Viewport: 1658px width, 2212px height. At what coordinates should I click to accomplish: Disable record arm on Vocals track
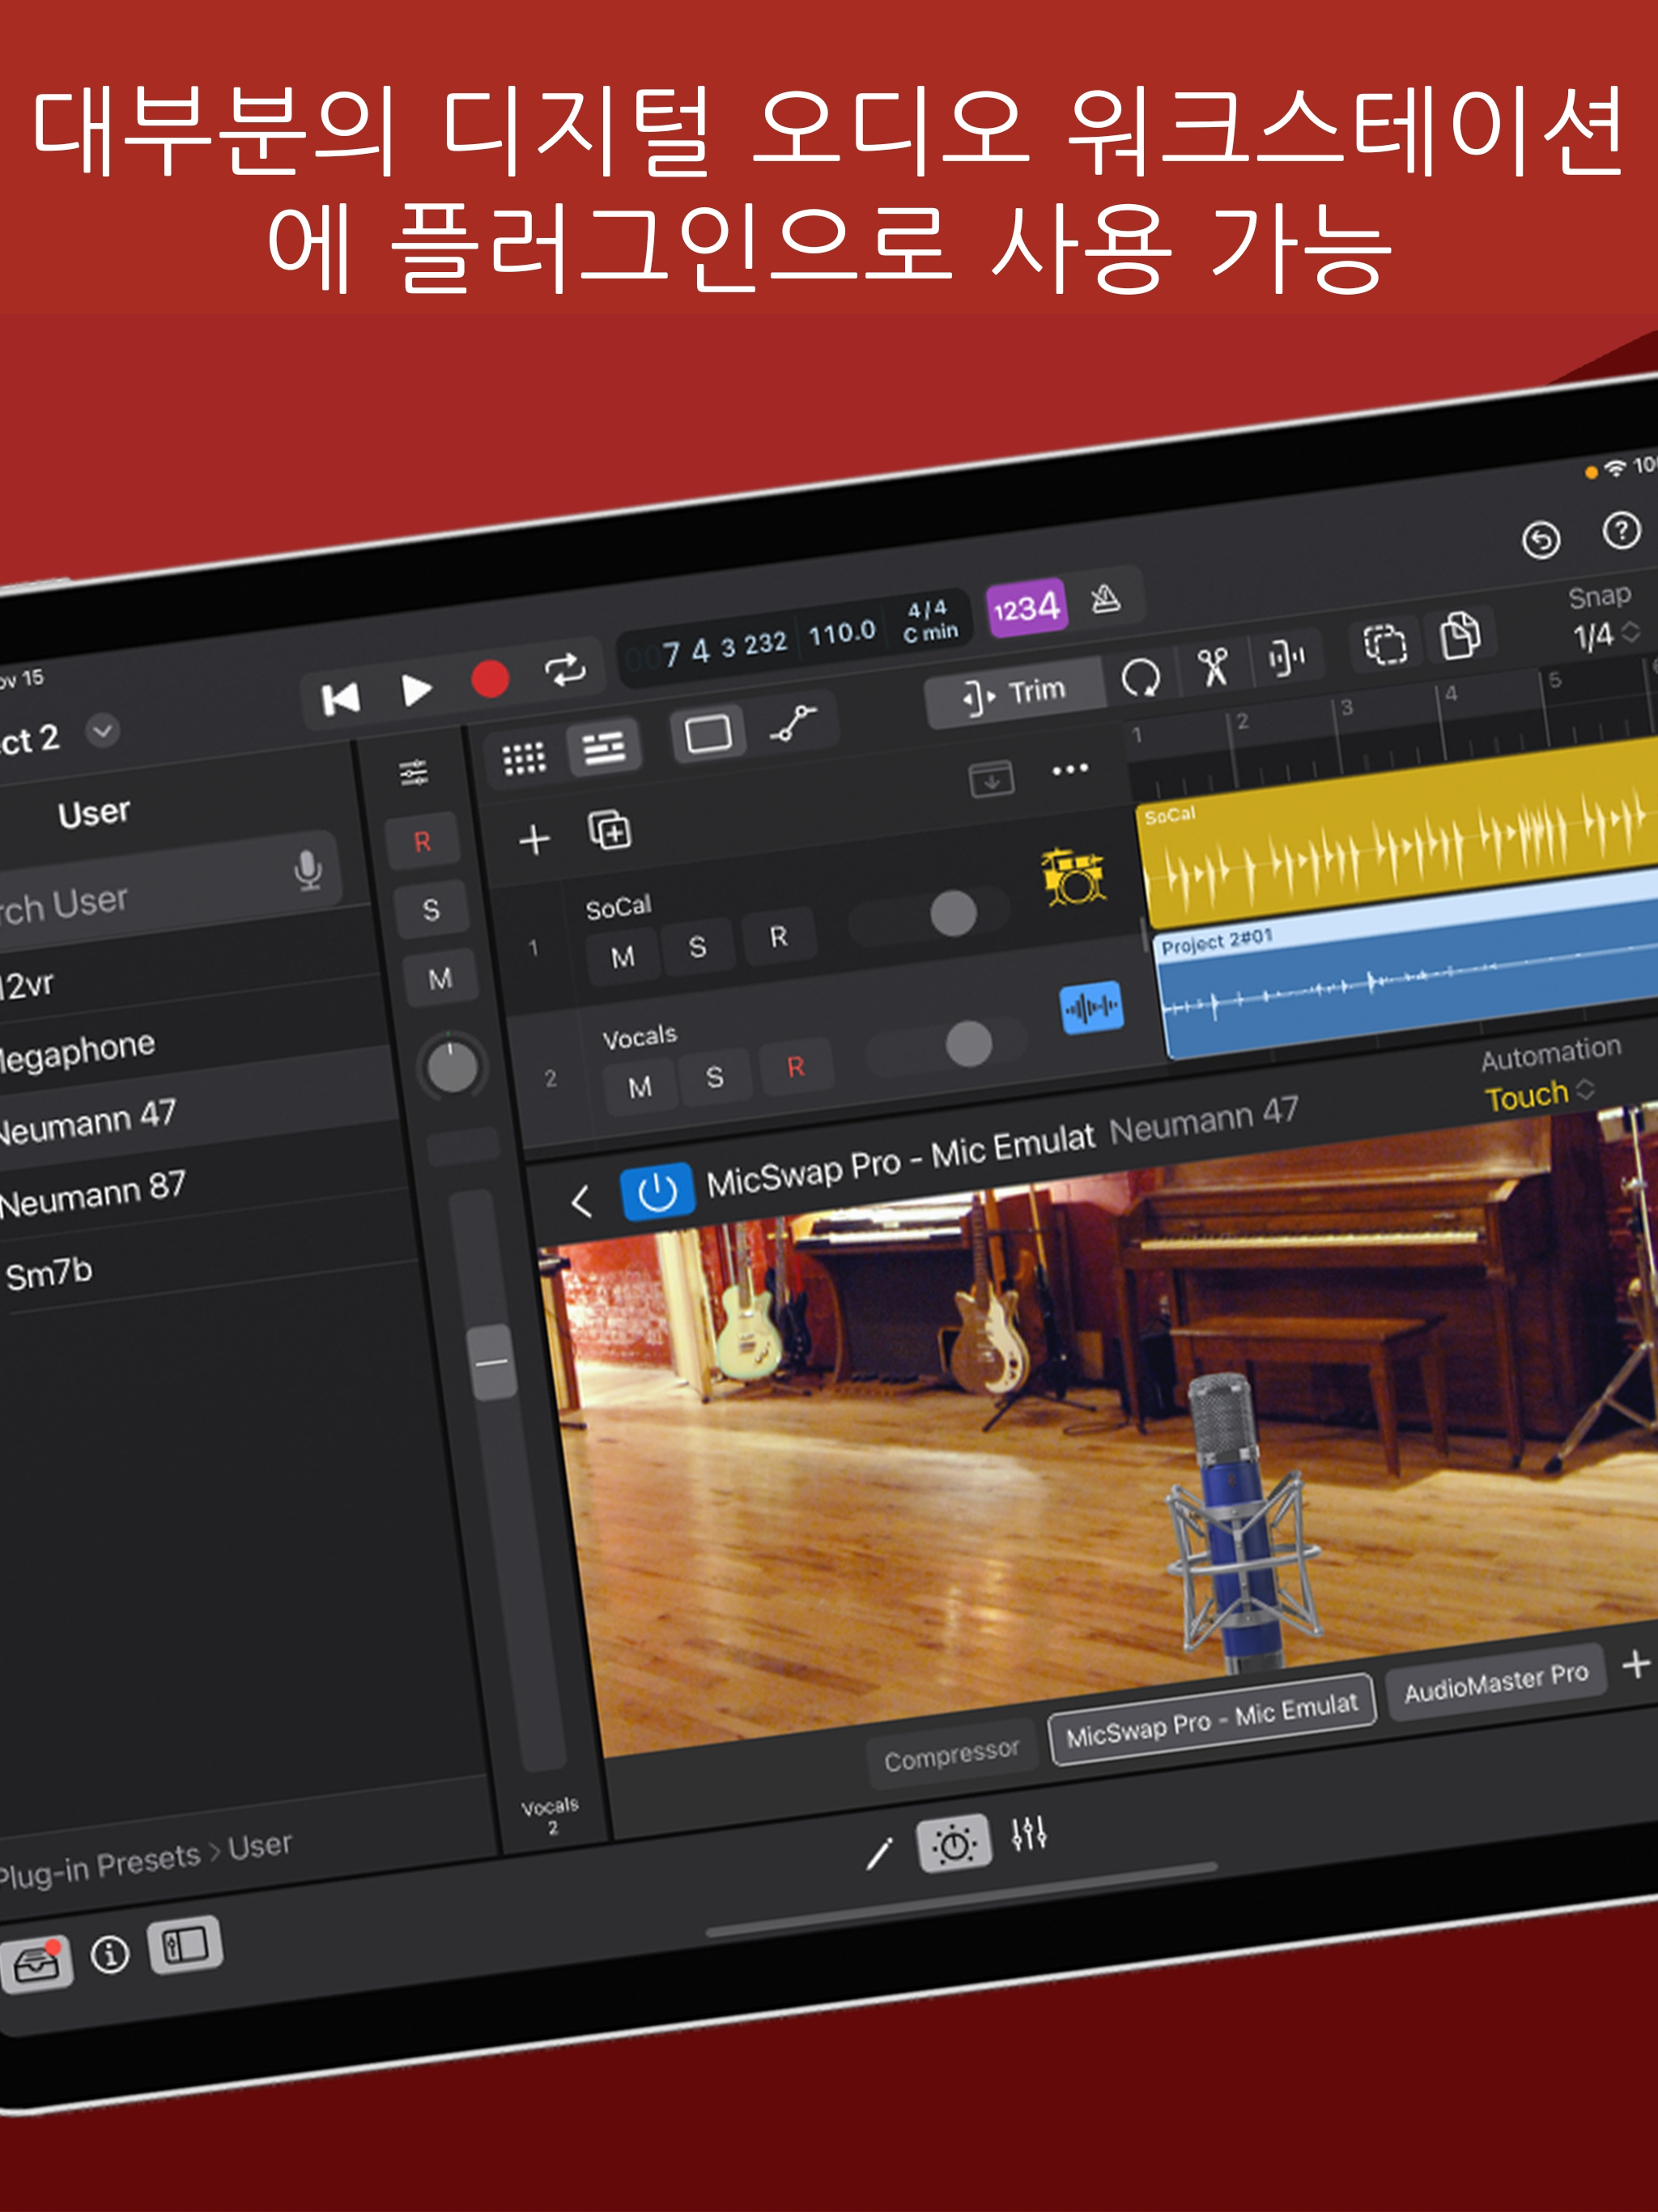(x=796, y=1068)
